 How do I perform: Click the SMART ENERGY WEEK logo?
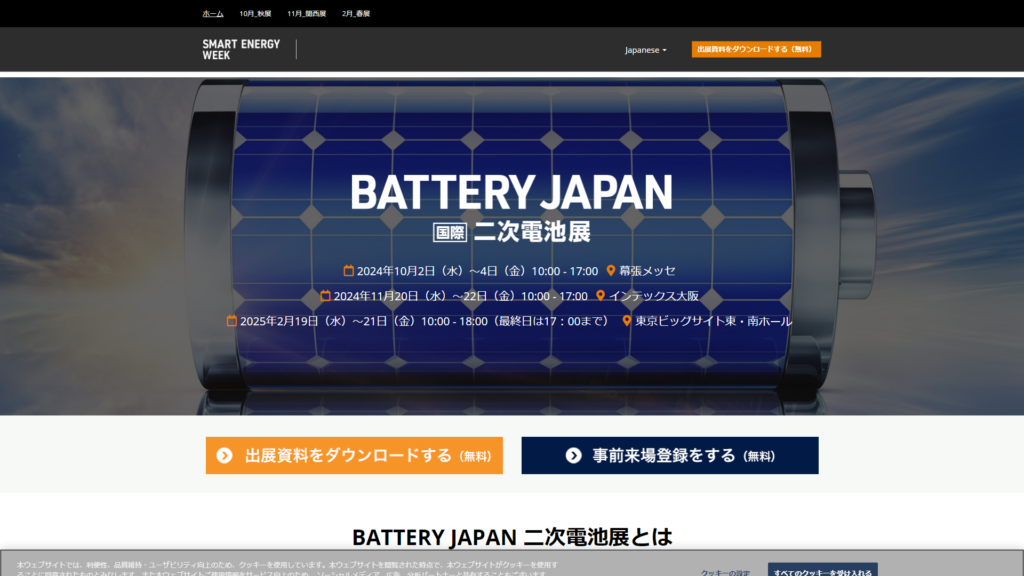point(241,50)
